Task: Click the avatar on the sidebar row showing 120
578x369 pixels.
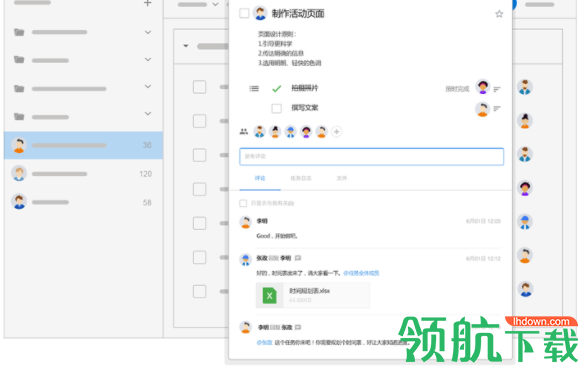Action: [x=19, y=173]
